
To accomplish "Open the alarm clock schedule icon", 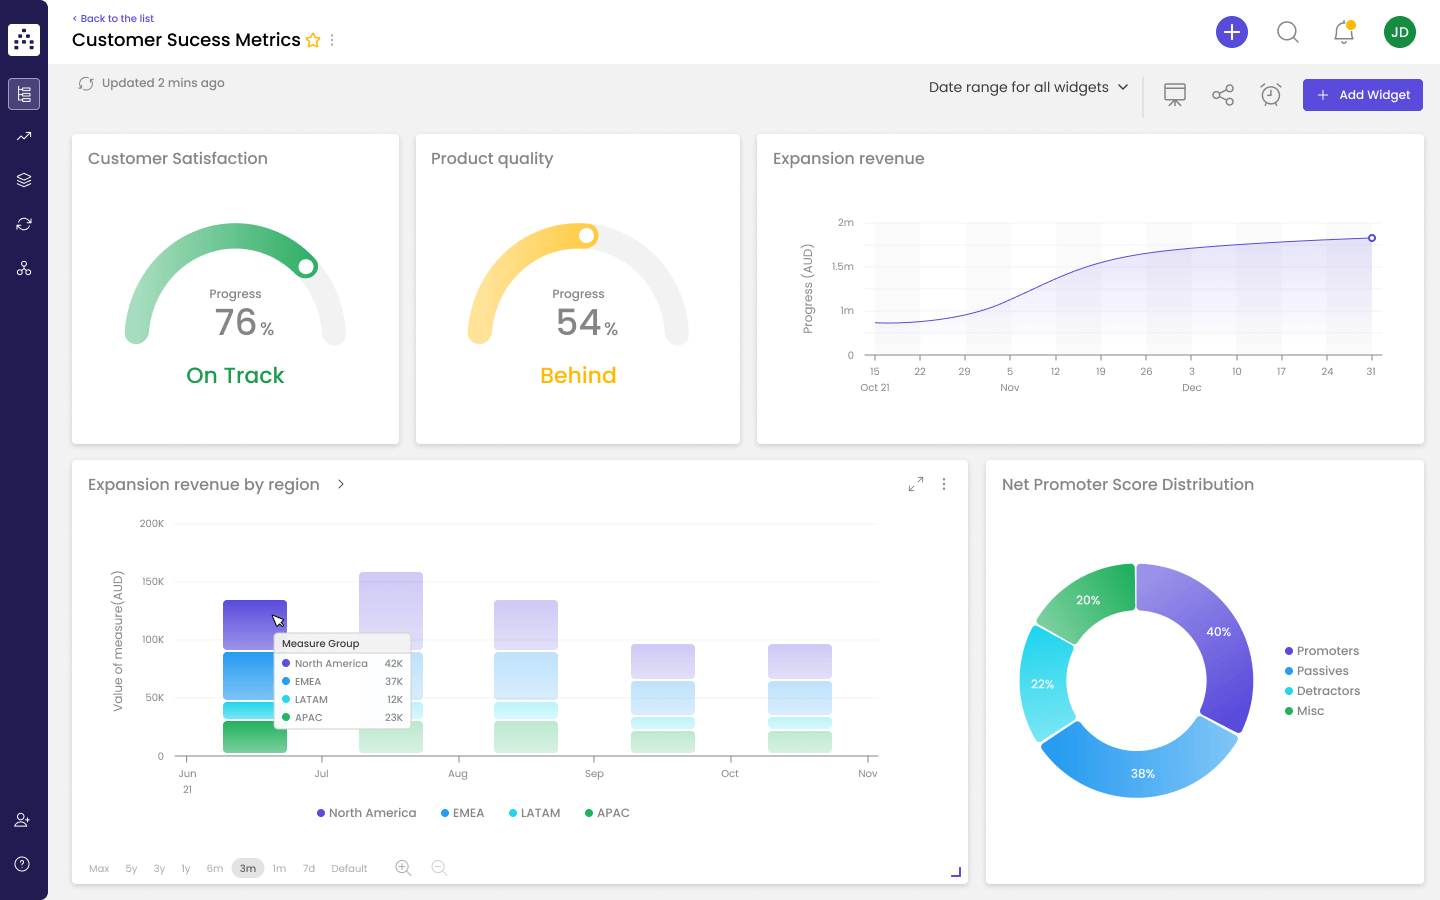I will [x=1271, y=95].
